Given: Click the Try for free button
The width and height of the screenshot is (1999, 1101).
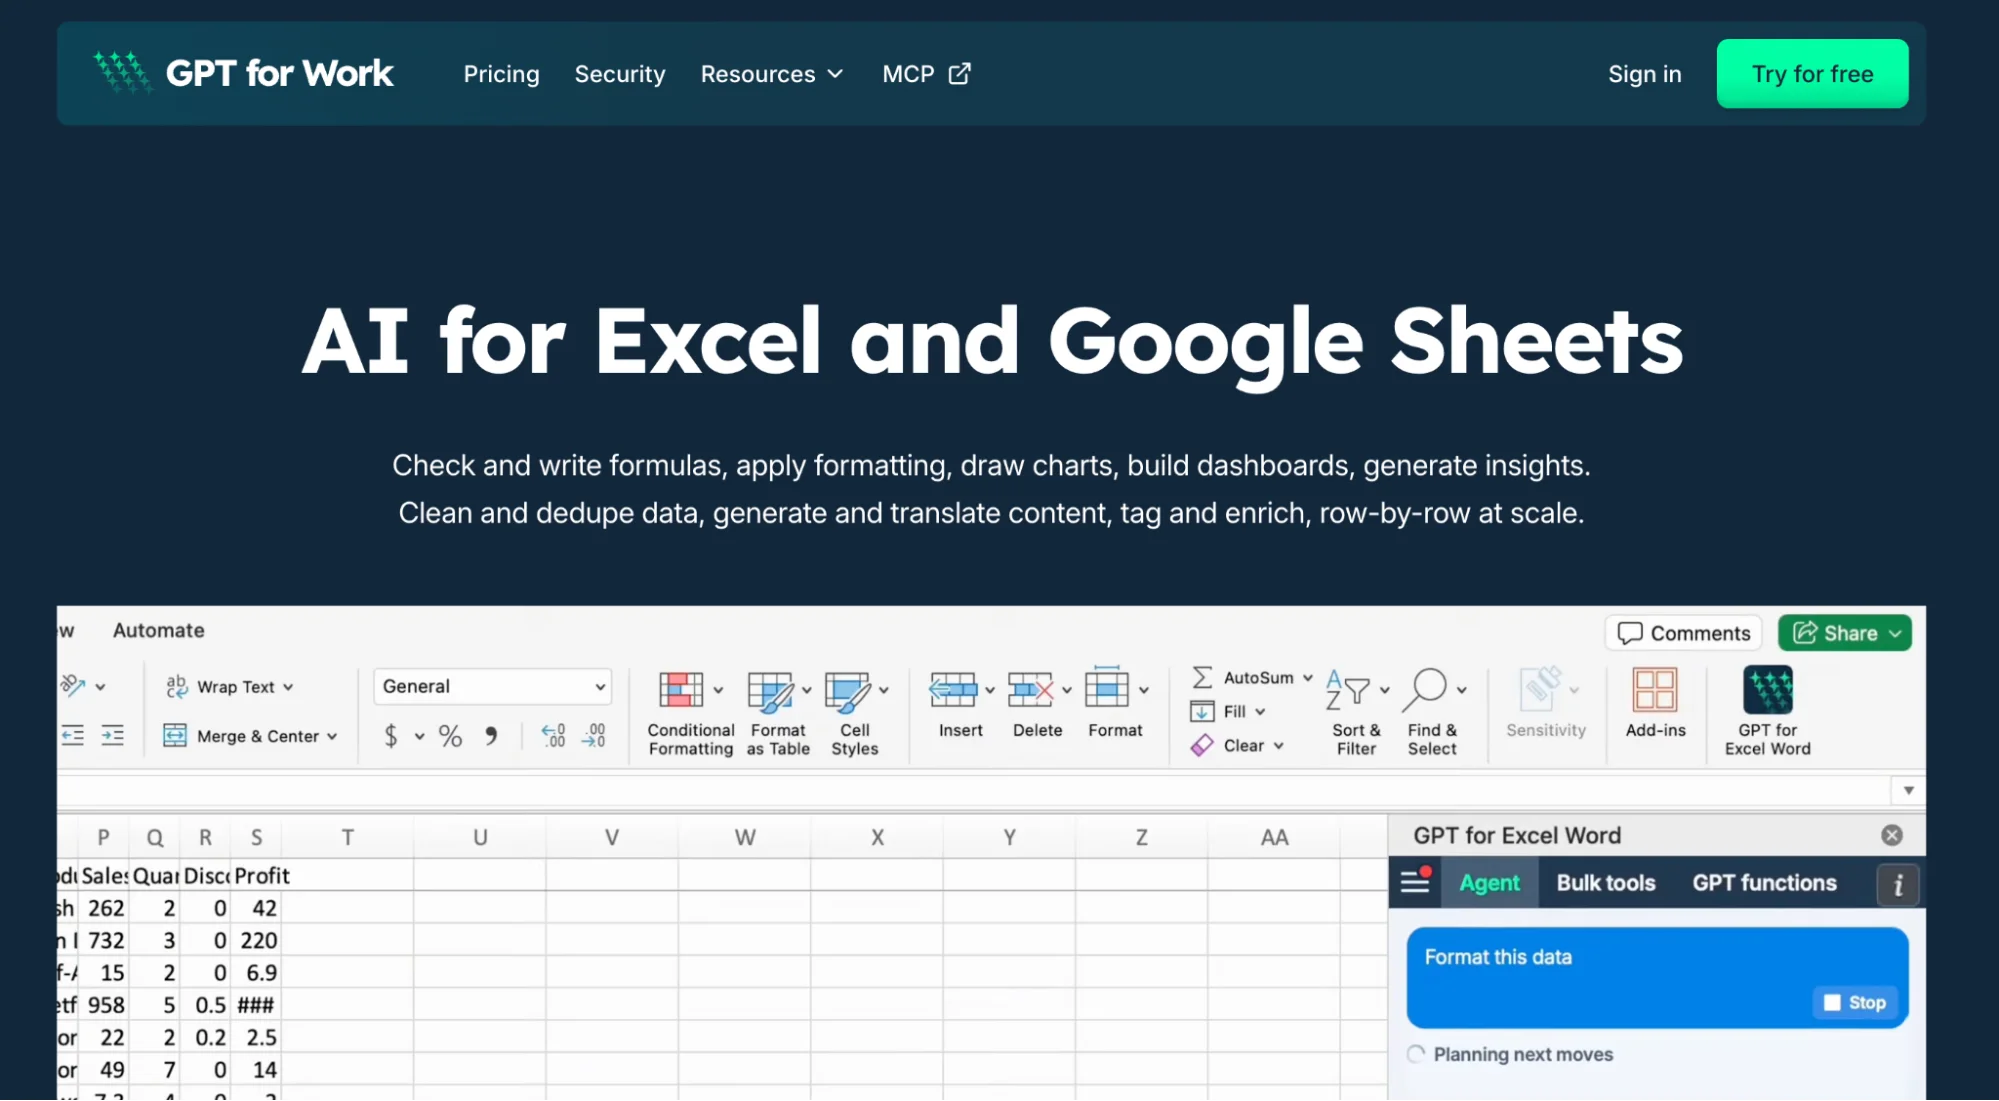Looking at the screenshot, I should (x=1812, y=74).
